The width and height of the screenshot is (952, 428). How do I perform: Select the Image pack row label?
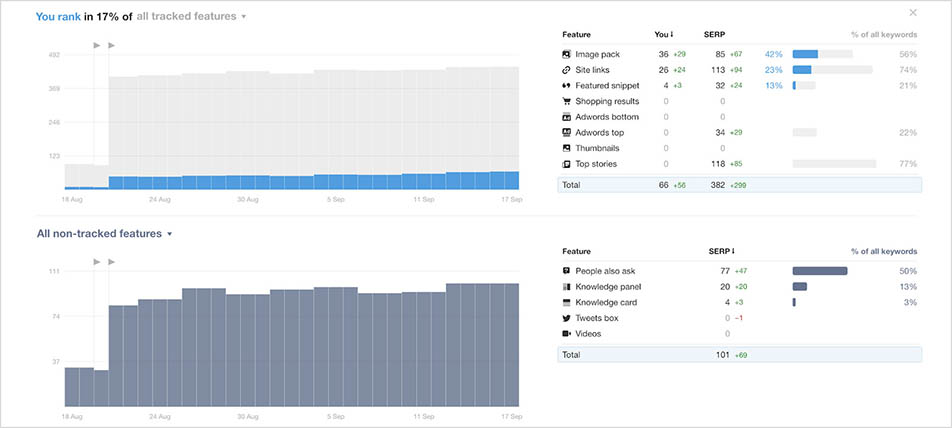[597, 54]
